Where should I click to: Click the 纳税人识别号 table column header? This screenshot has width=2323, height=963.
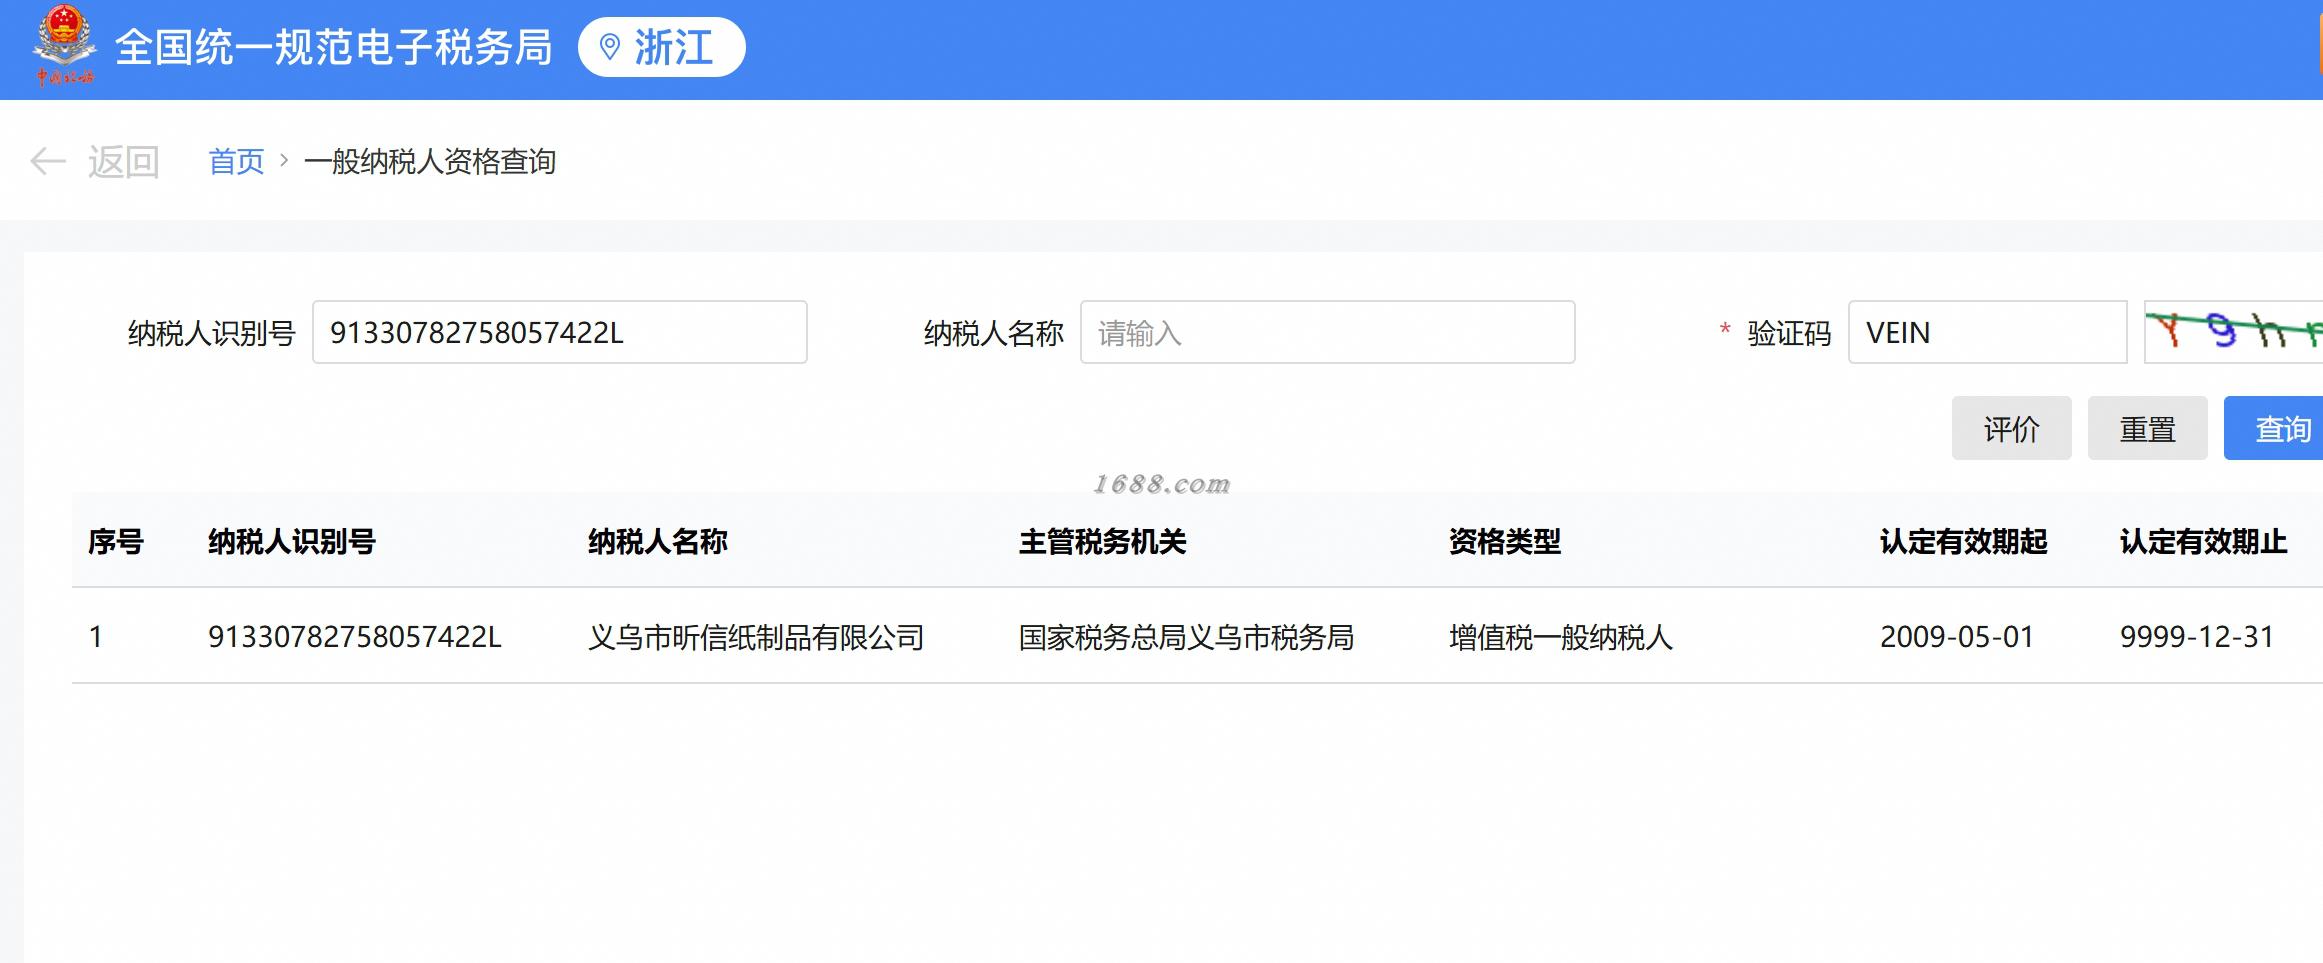click(x=292, y=541)
